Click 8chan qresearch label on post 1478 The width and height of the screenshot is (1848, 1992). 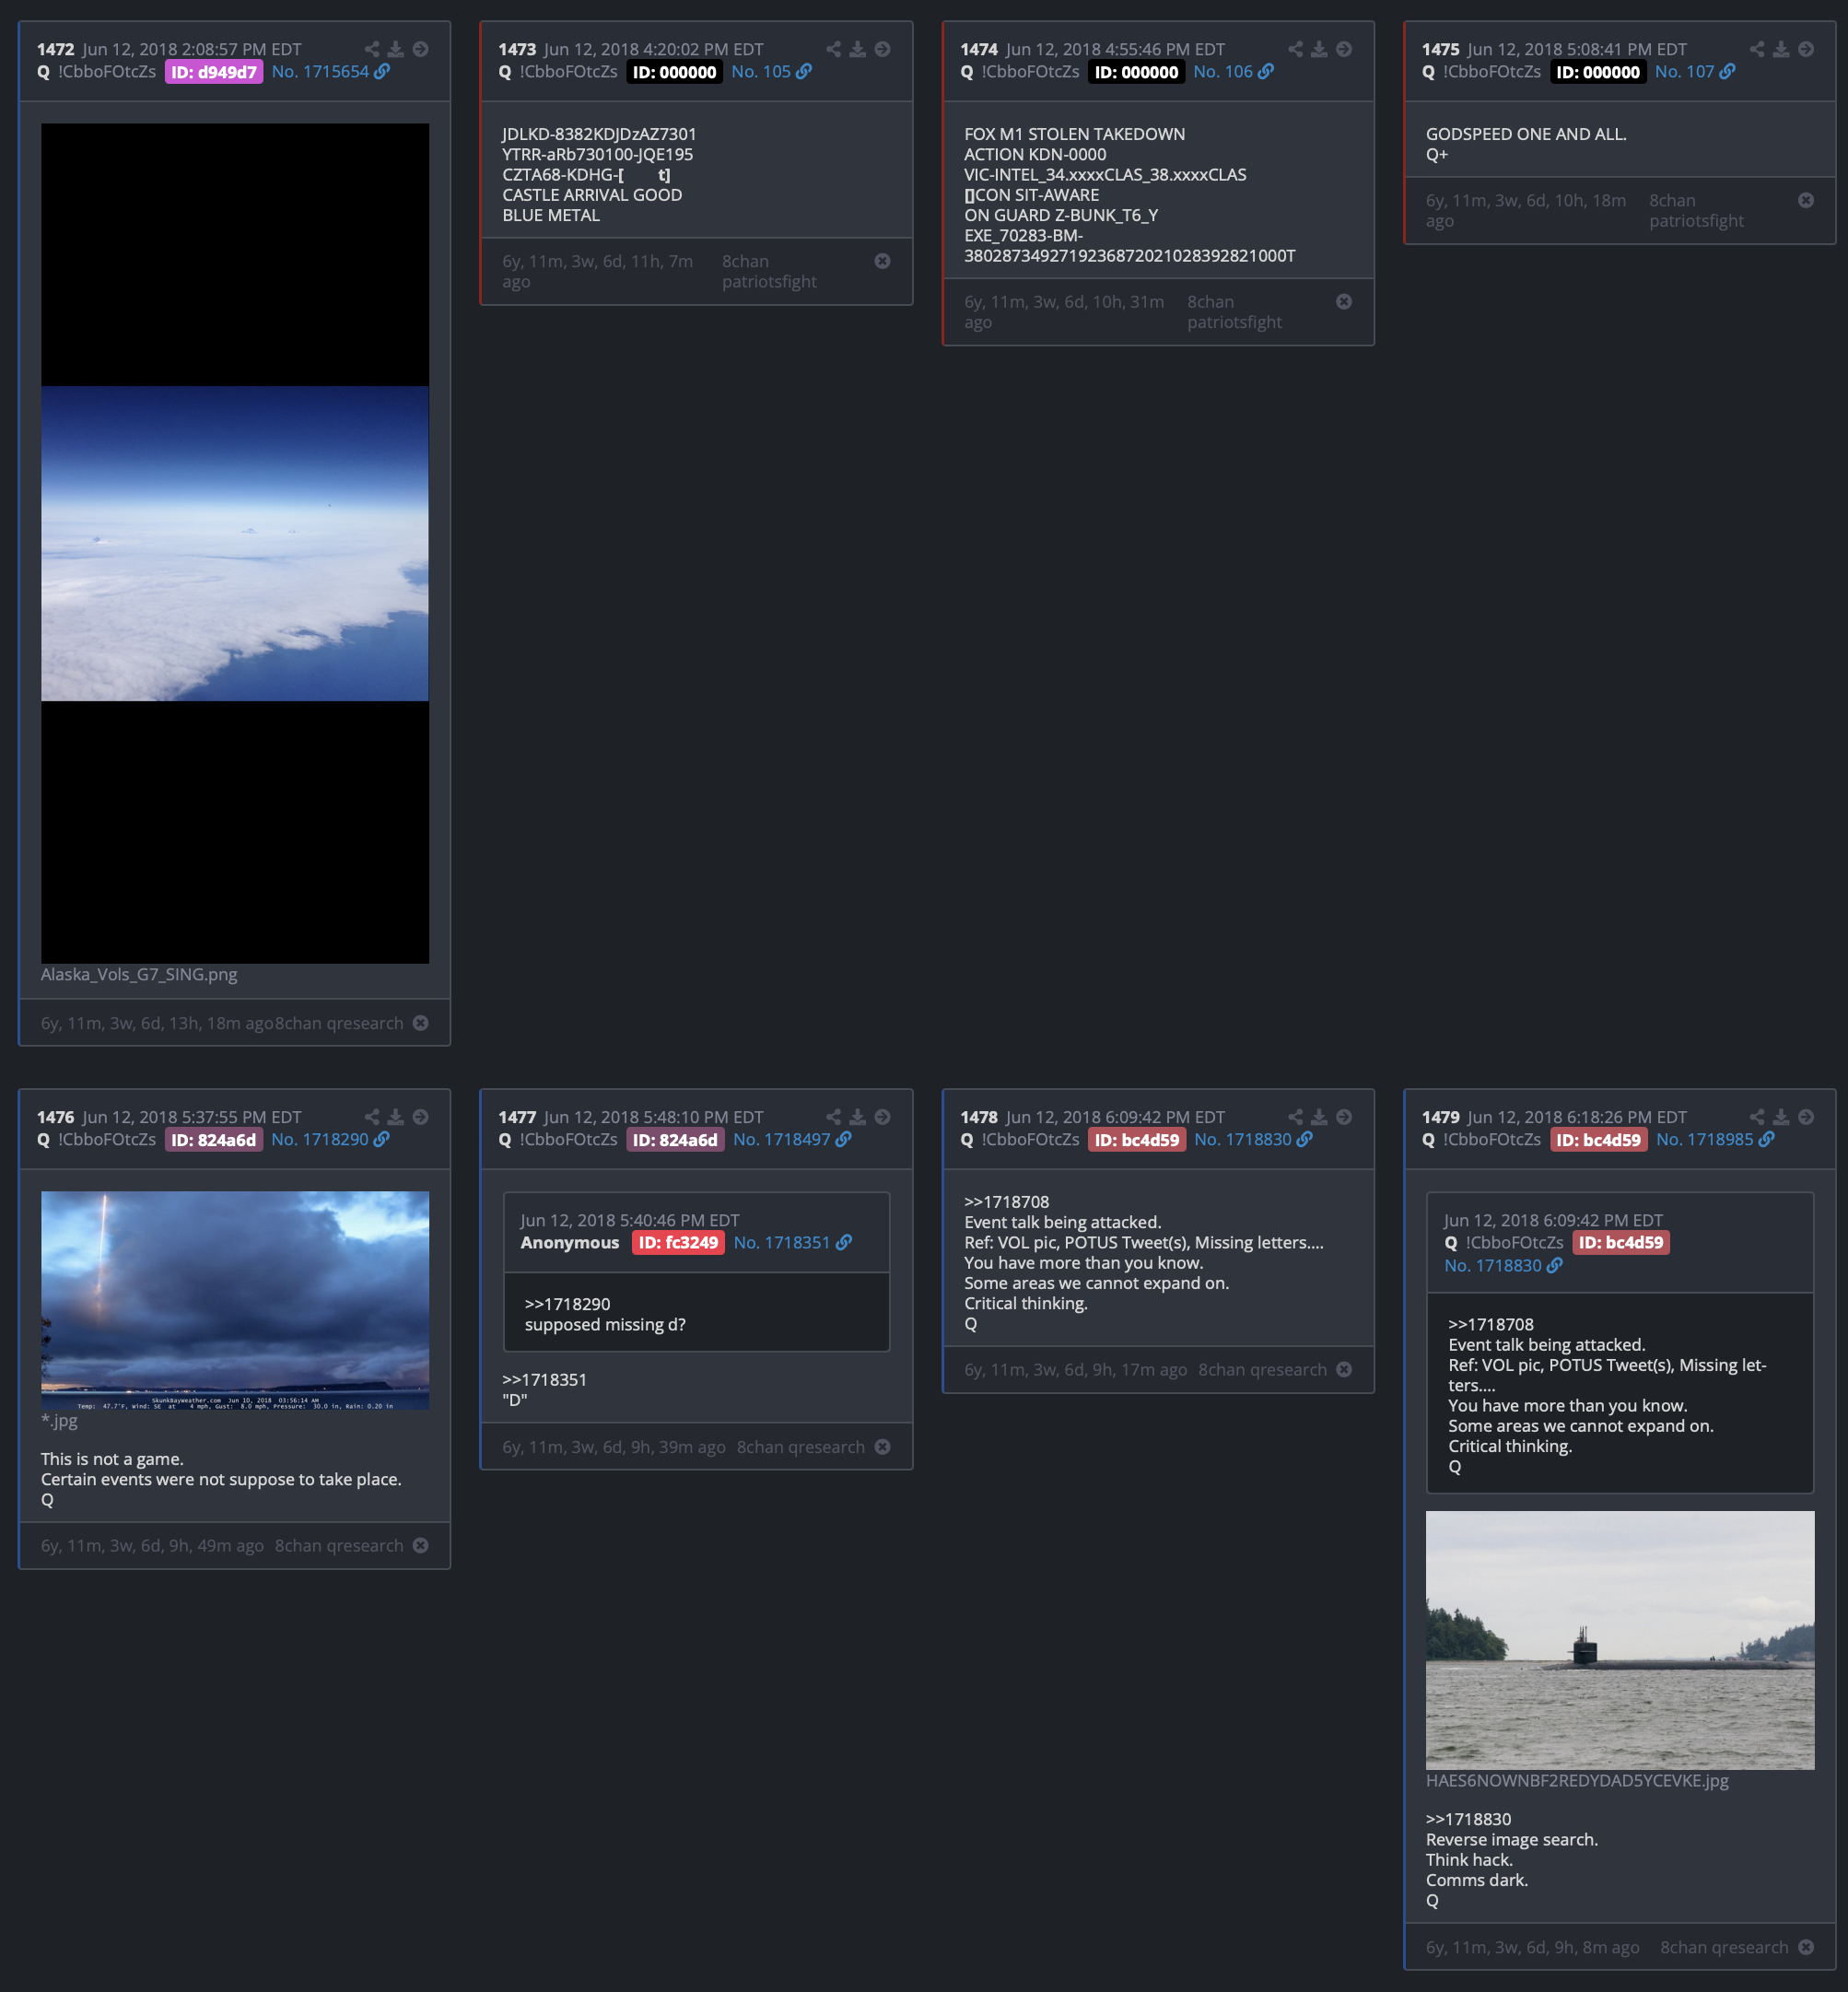1262,1370
